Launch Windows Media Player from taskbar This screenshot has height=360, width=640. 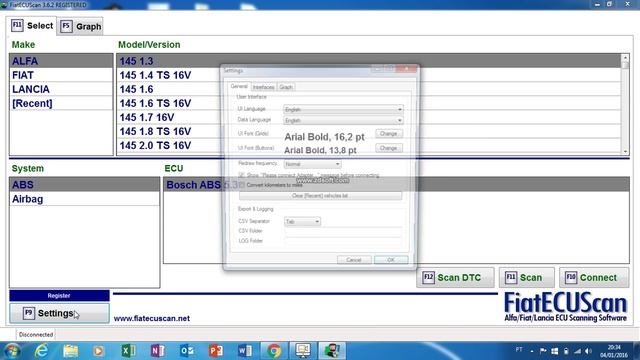pos(98,351)
